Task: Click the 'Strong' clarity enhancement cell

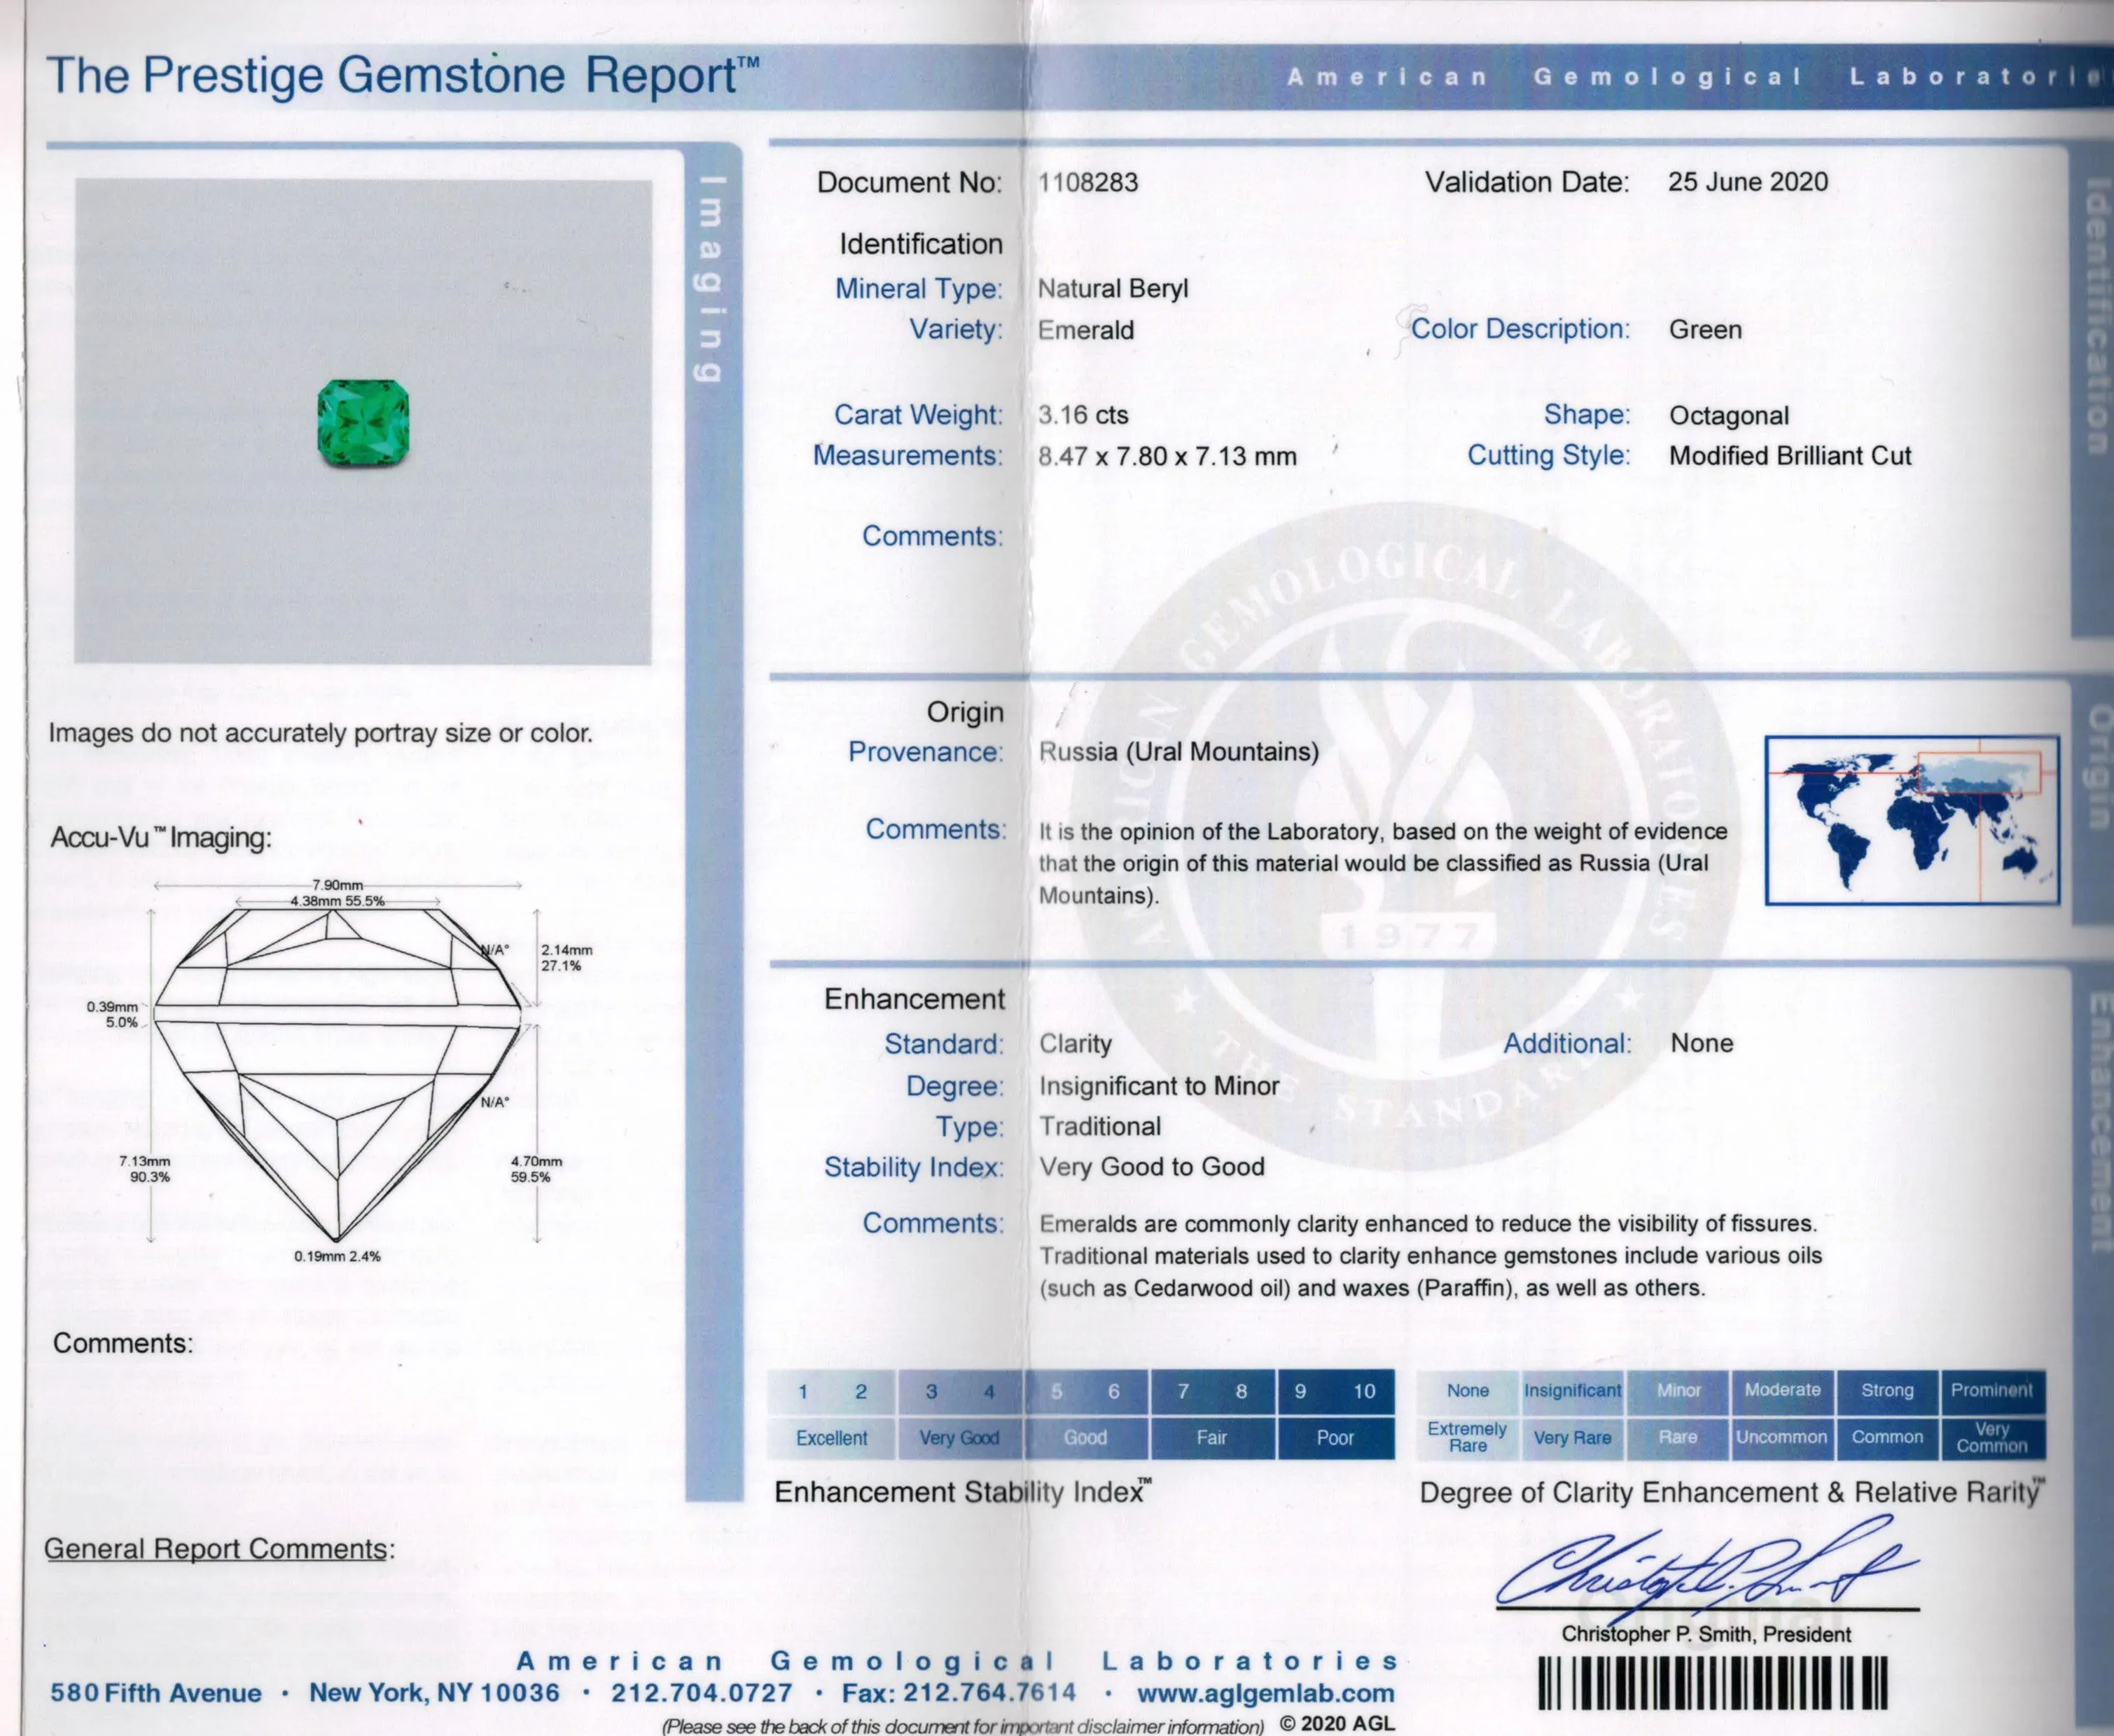Action: click(x=1887, y=1391)
